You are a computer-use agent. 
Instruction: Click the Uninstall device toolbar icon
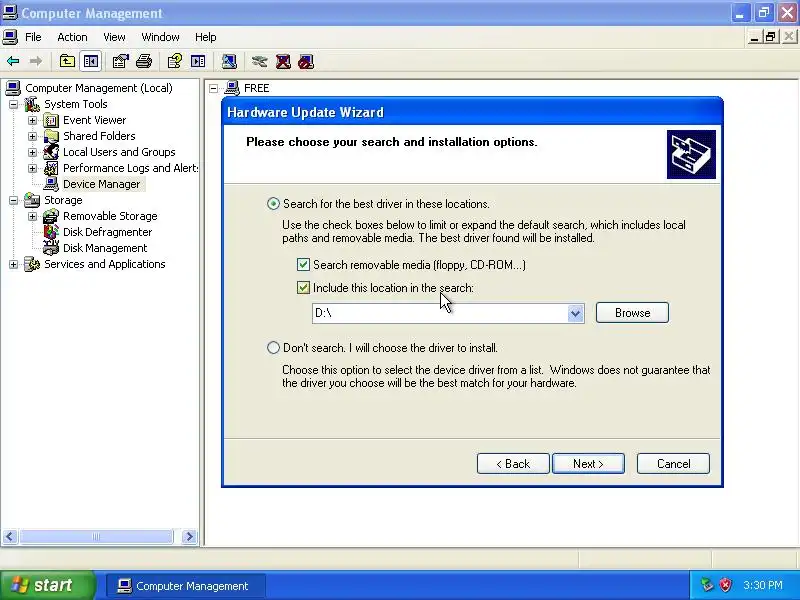(x=283, y=62)
